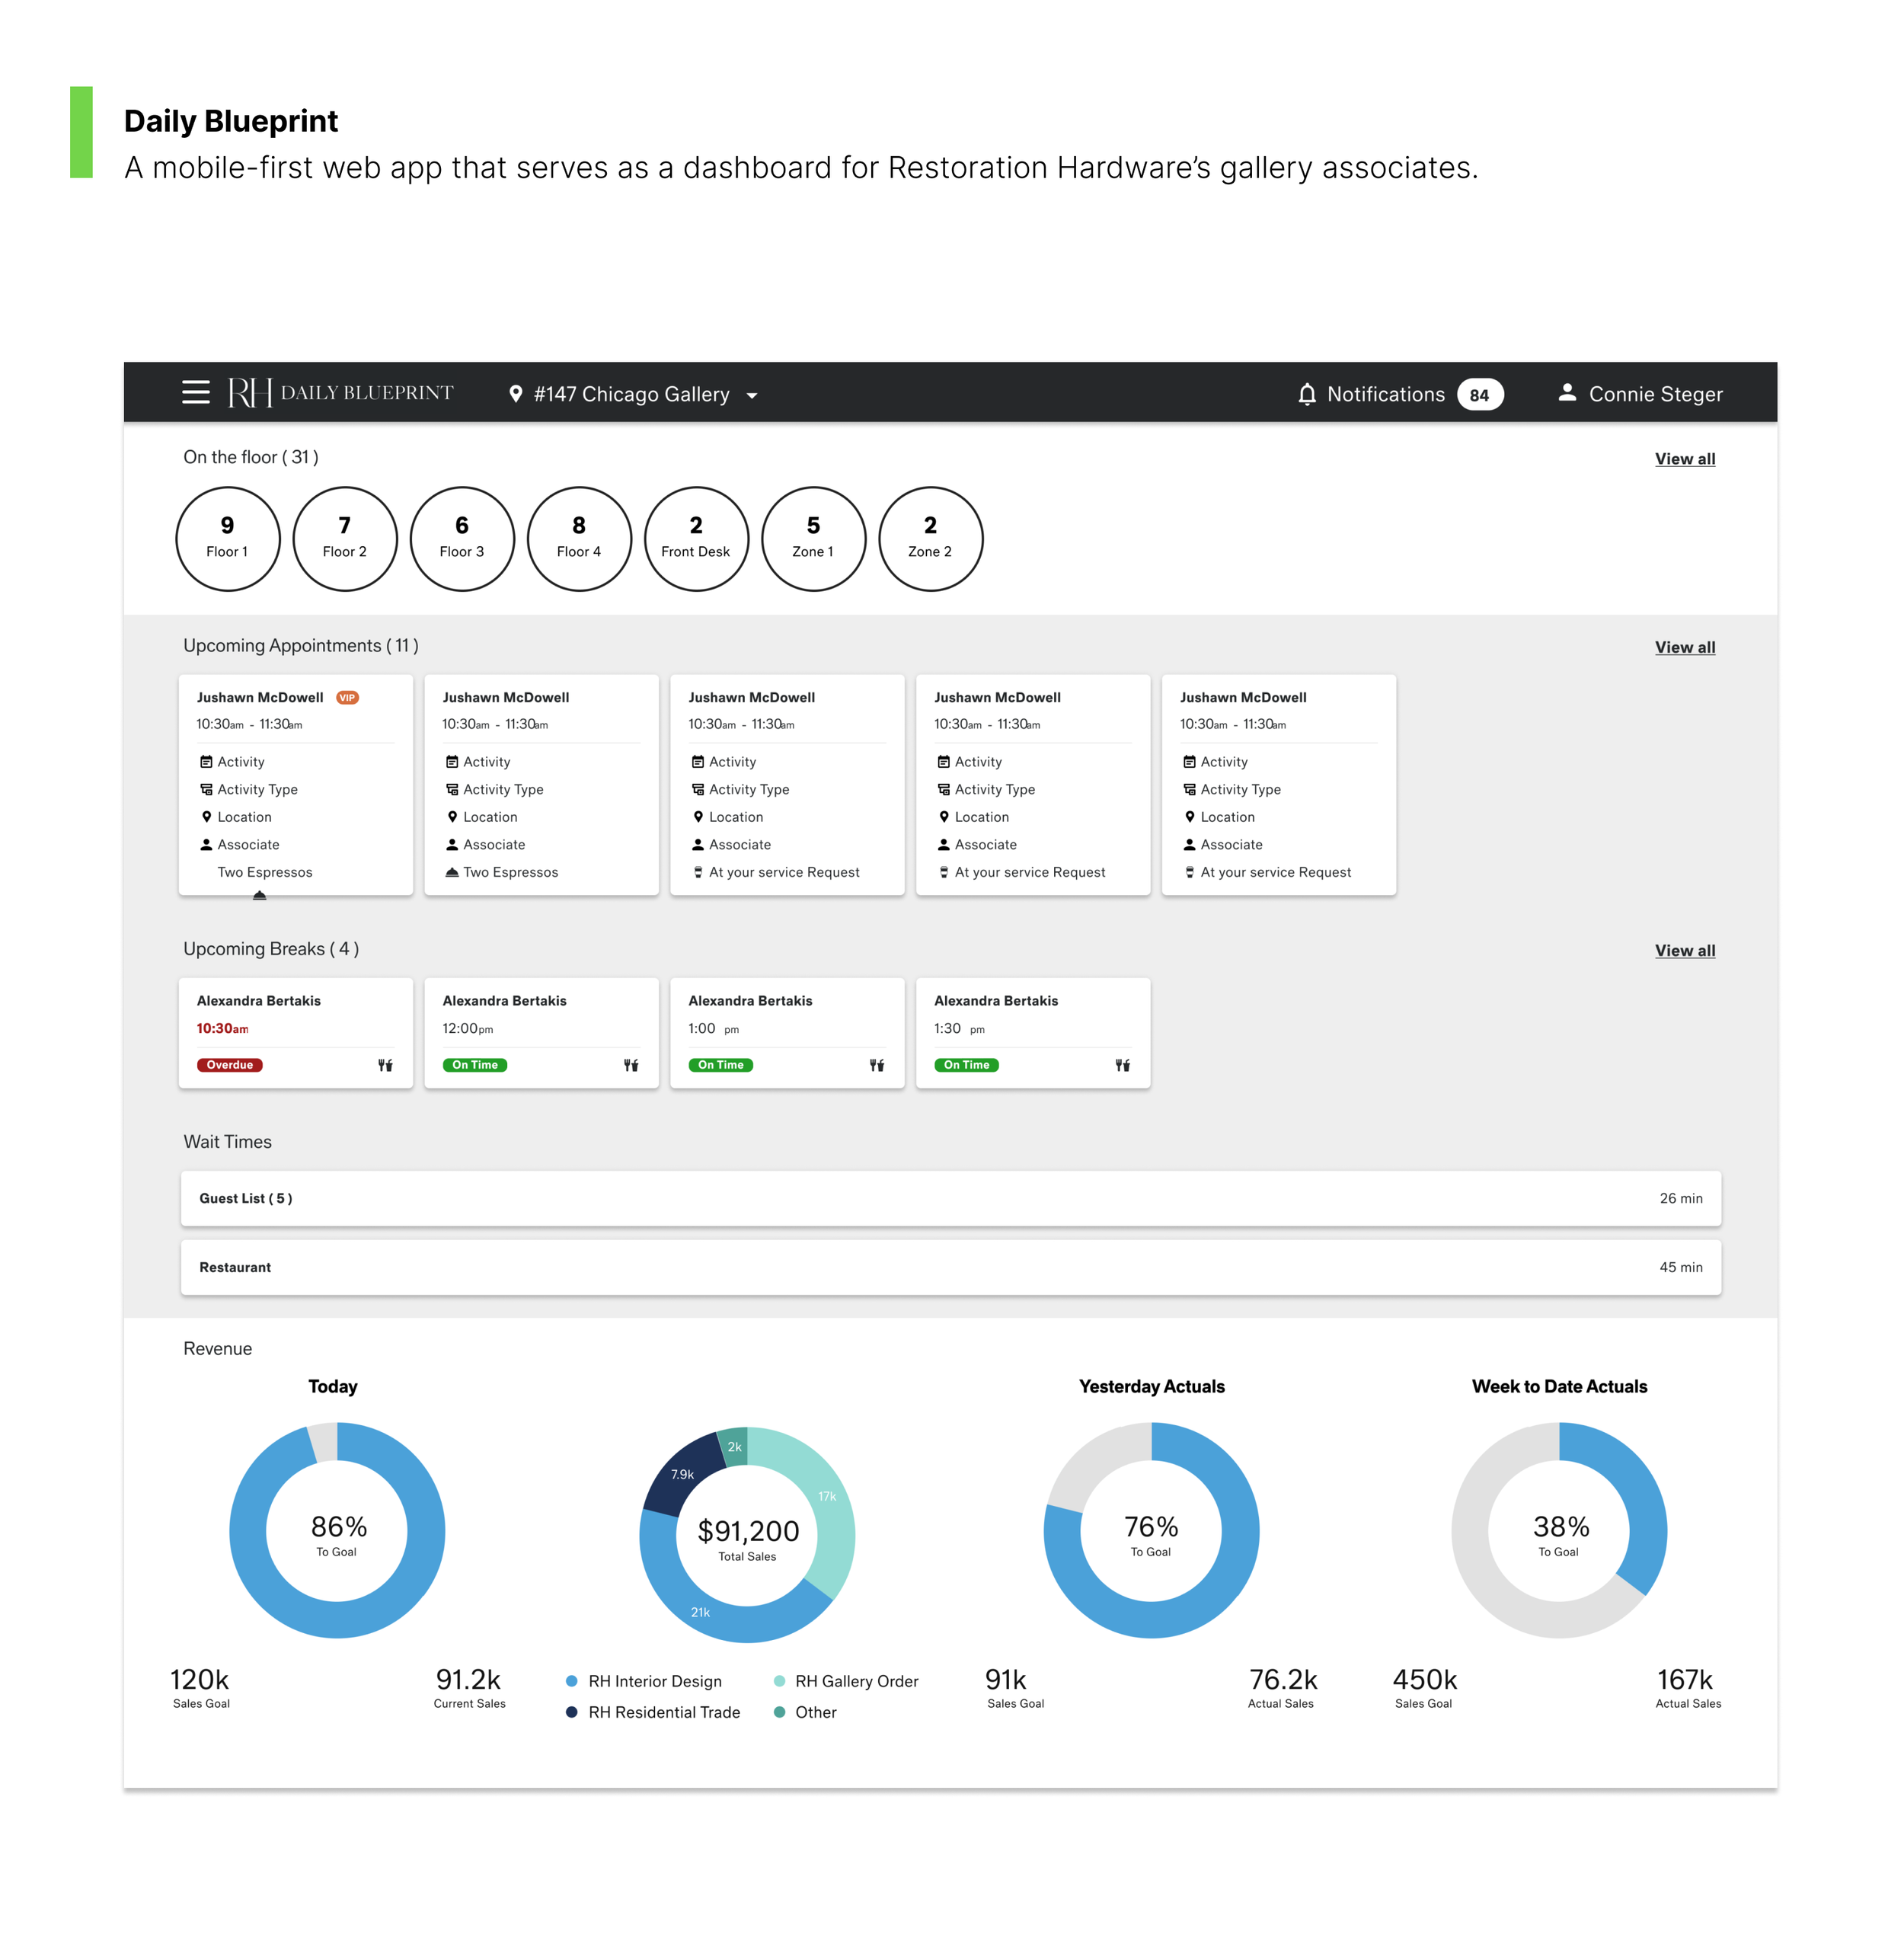Select the Zone 2 circle
Screen dimensions: 1904x1947
click(x=930, y=538)
